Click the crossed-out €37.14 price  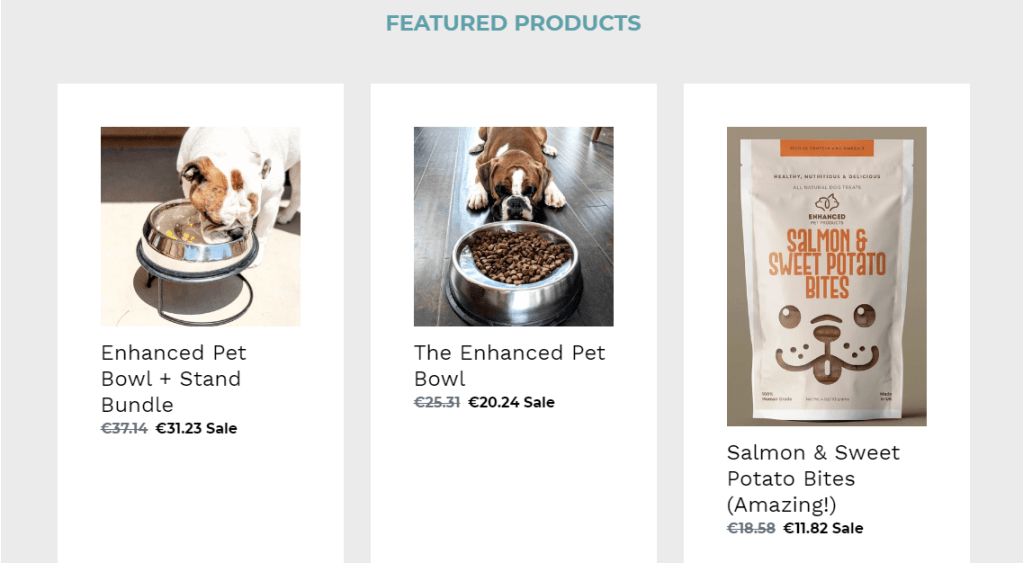[x=125, y=428]
